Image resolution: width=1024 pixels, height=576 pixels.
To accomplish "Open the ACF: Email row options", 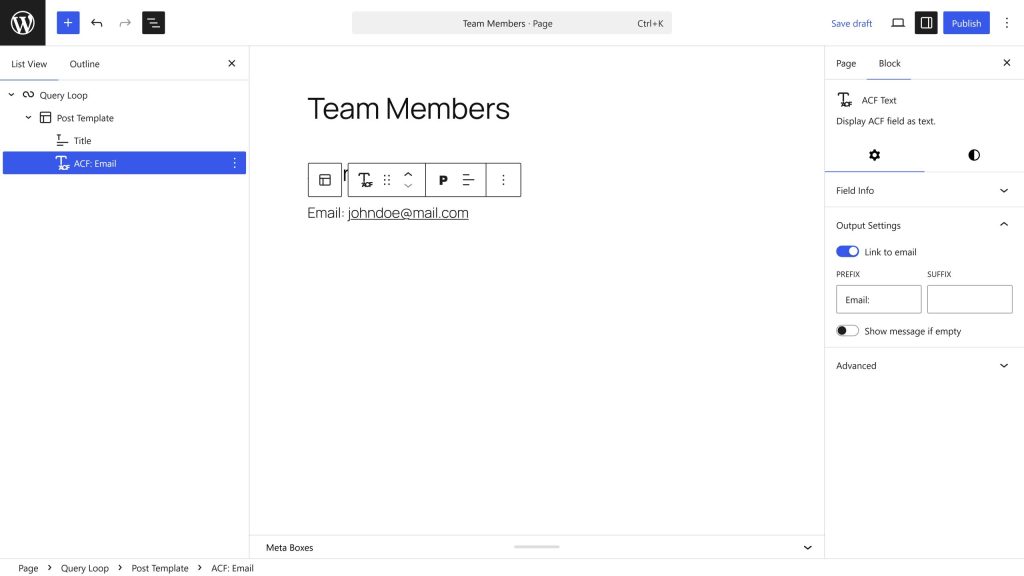I will pos(234,163).
